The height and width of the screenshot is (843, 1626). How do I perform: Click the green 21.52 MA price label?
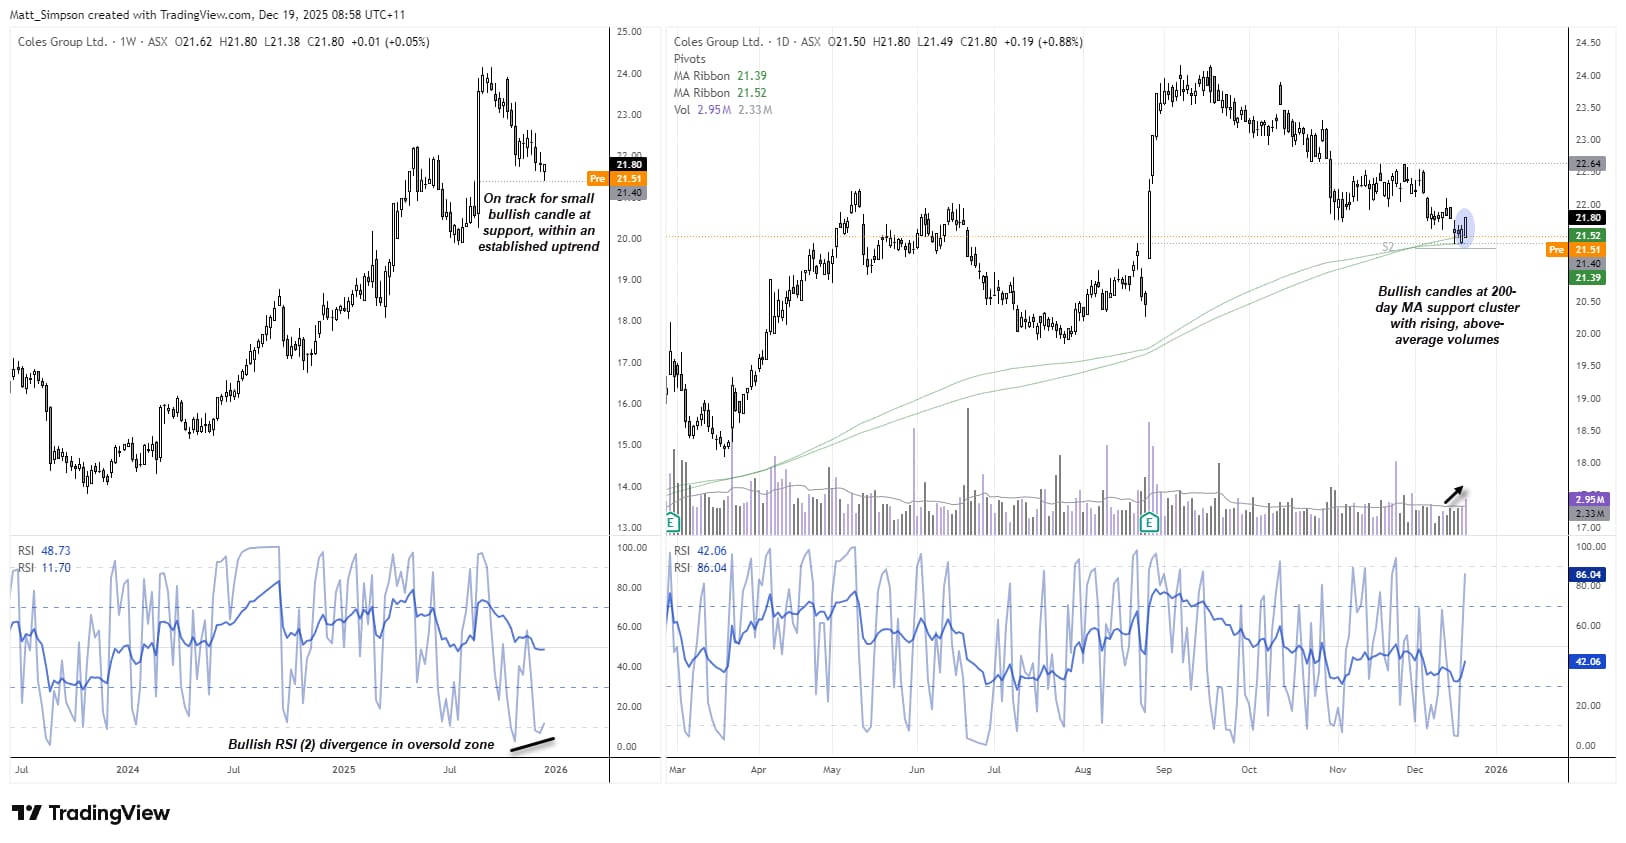click(x=1588, y=235)
